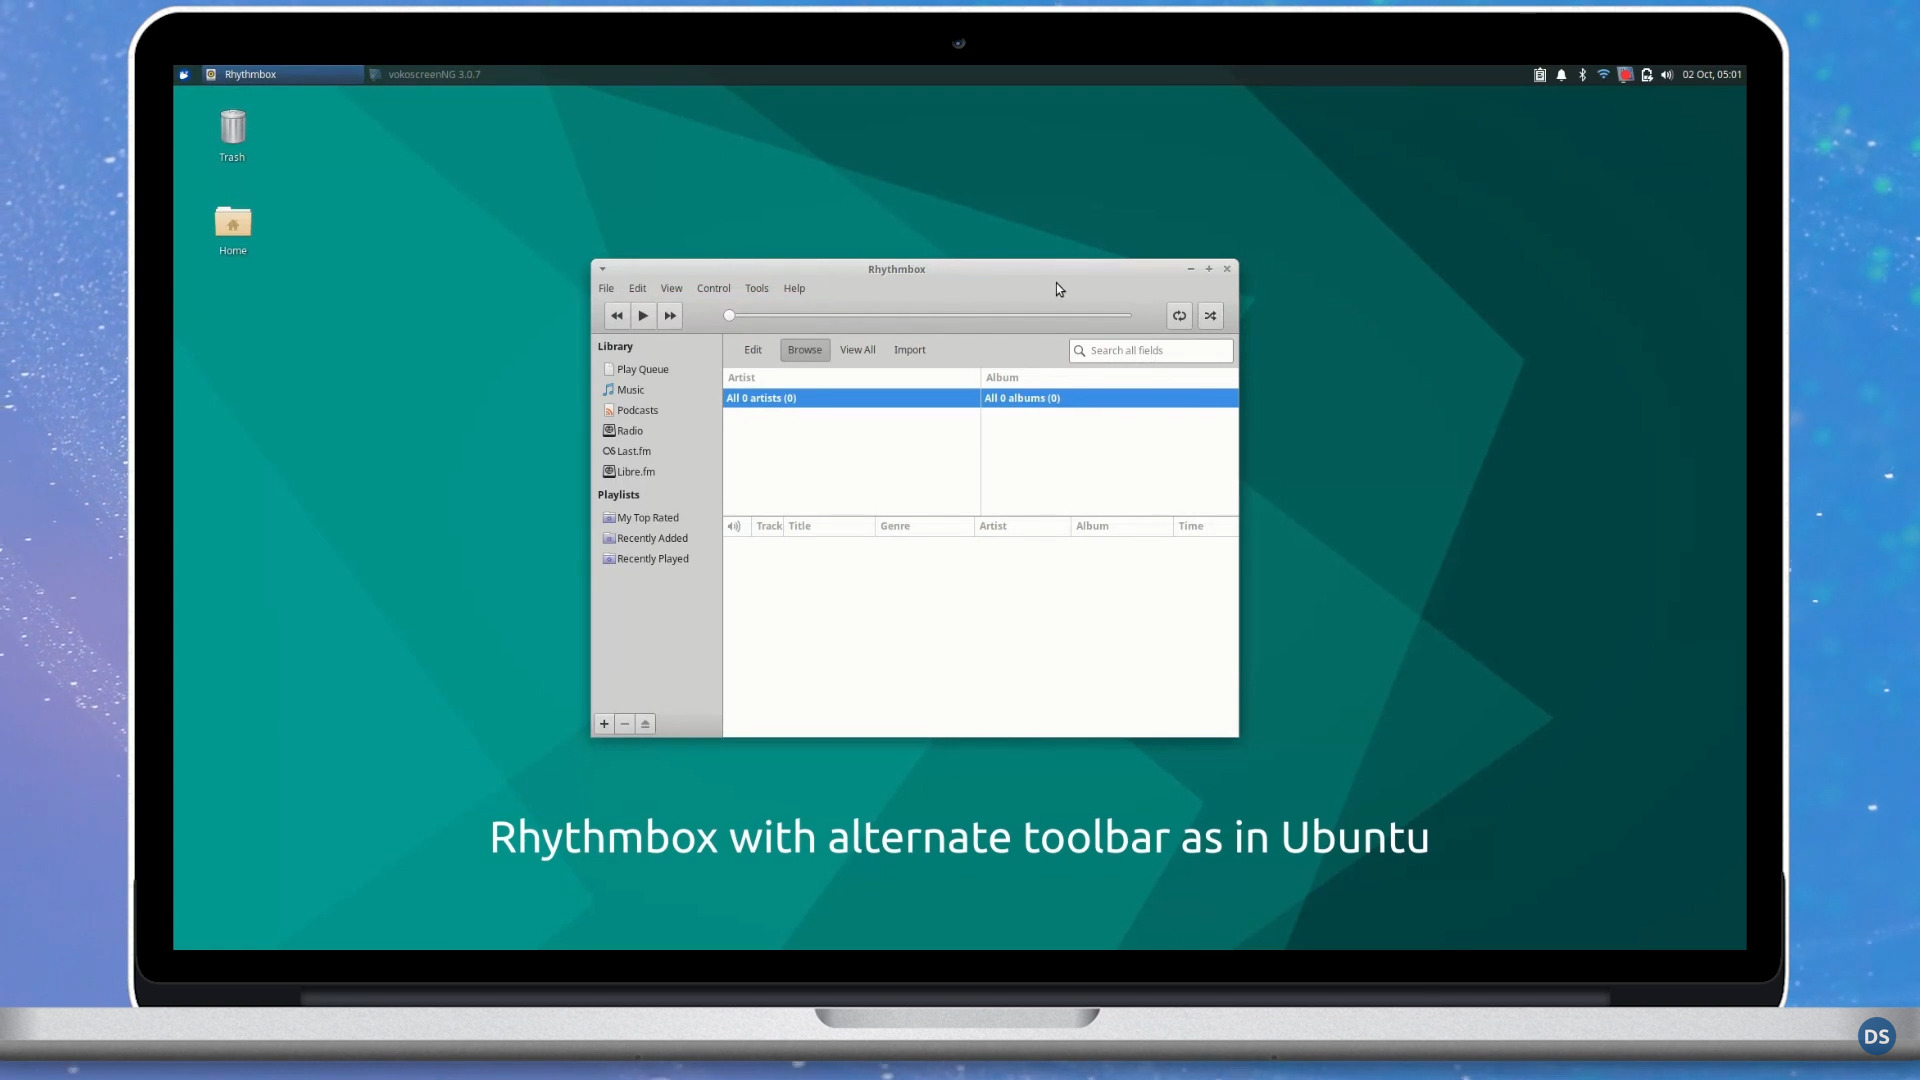Open the Control menu
Viewport: 1920px width, 1080px height.
pos(714,288)
